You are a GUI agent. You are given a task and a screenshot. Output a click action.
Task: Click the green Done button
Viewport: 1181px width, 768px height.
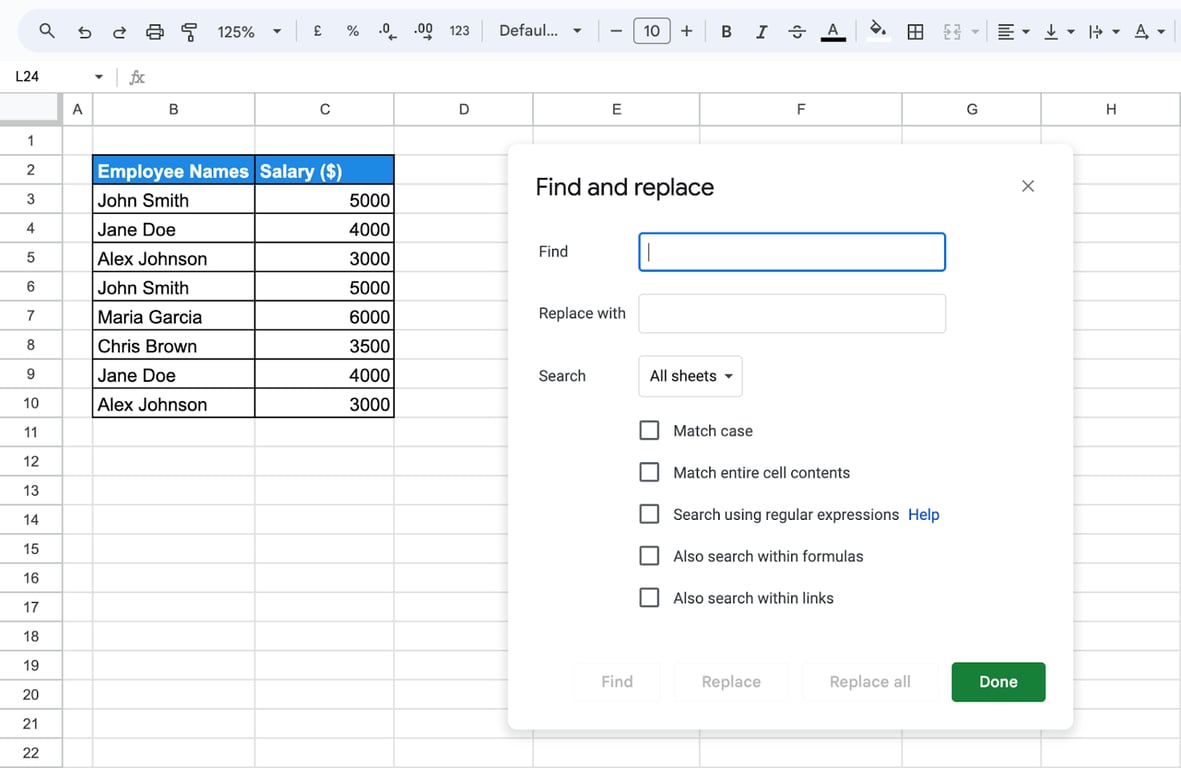998,681
